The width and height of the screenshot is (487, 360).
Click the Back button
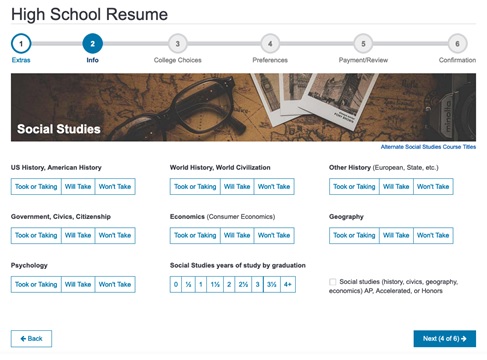click(x=31, y=339)
